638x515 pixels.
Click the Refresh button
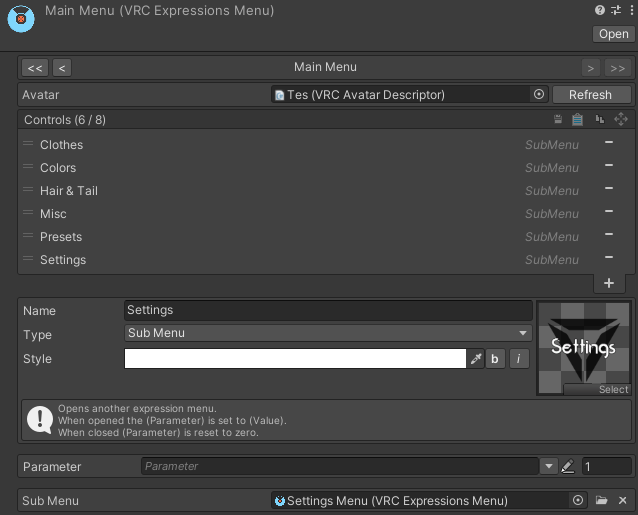(x=590, y=94)
